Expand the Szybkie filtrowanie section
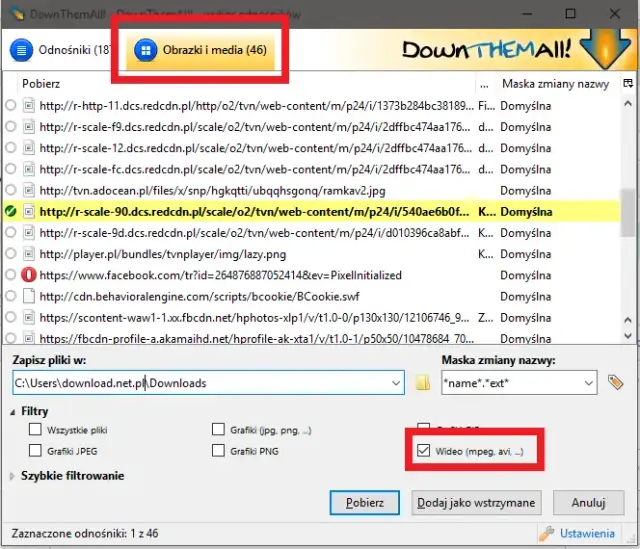Image resolution: width=640 pixels, height=549 pixels. pos(13,476)
